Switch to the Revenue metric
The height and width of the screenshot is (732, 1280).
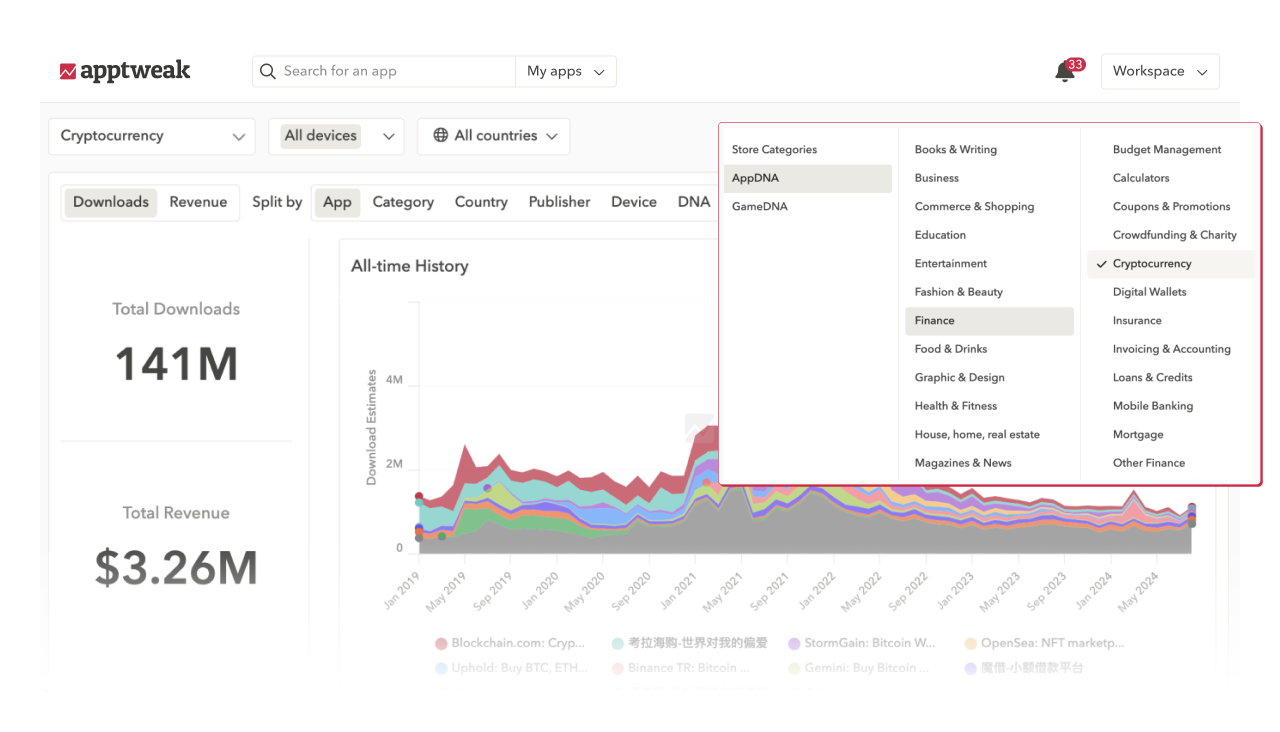(198, 202)
